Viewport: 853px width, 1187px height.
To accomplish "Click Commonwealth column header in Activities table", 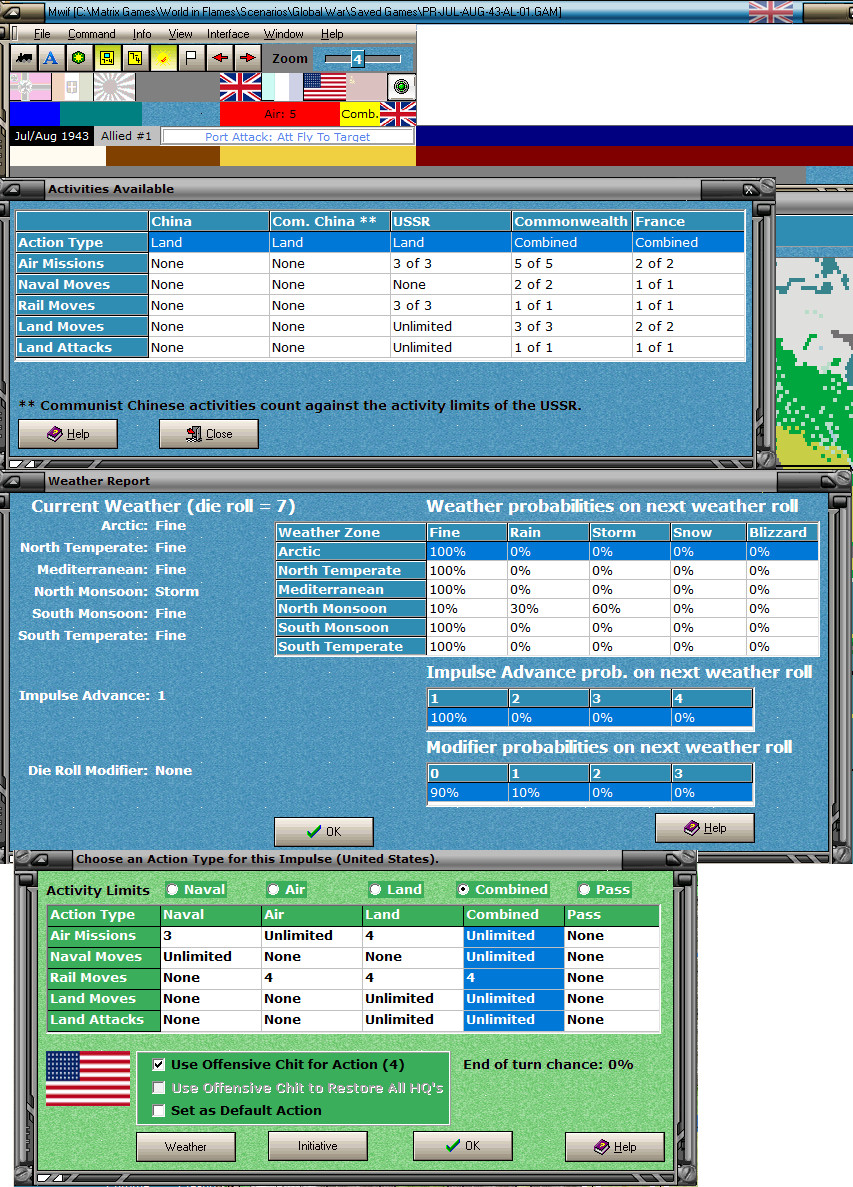I will click(571, 221).
